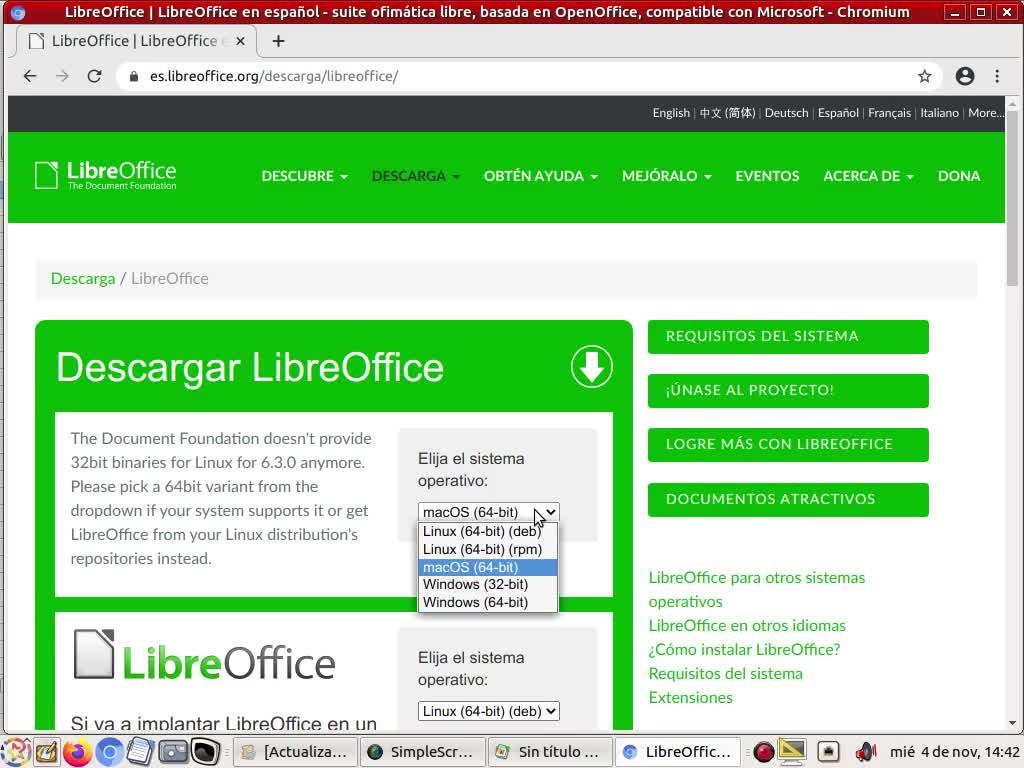Switch to the Sin título taskbar window
The image size is (1024, 768).
[549, 752]
